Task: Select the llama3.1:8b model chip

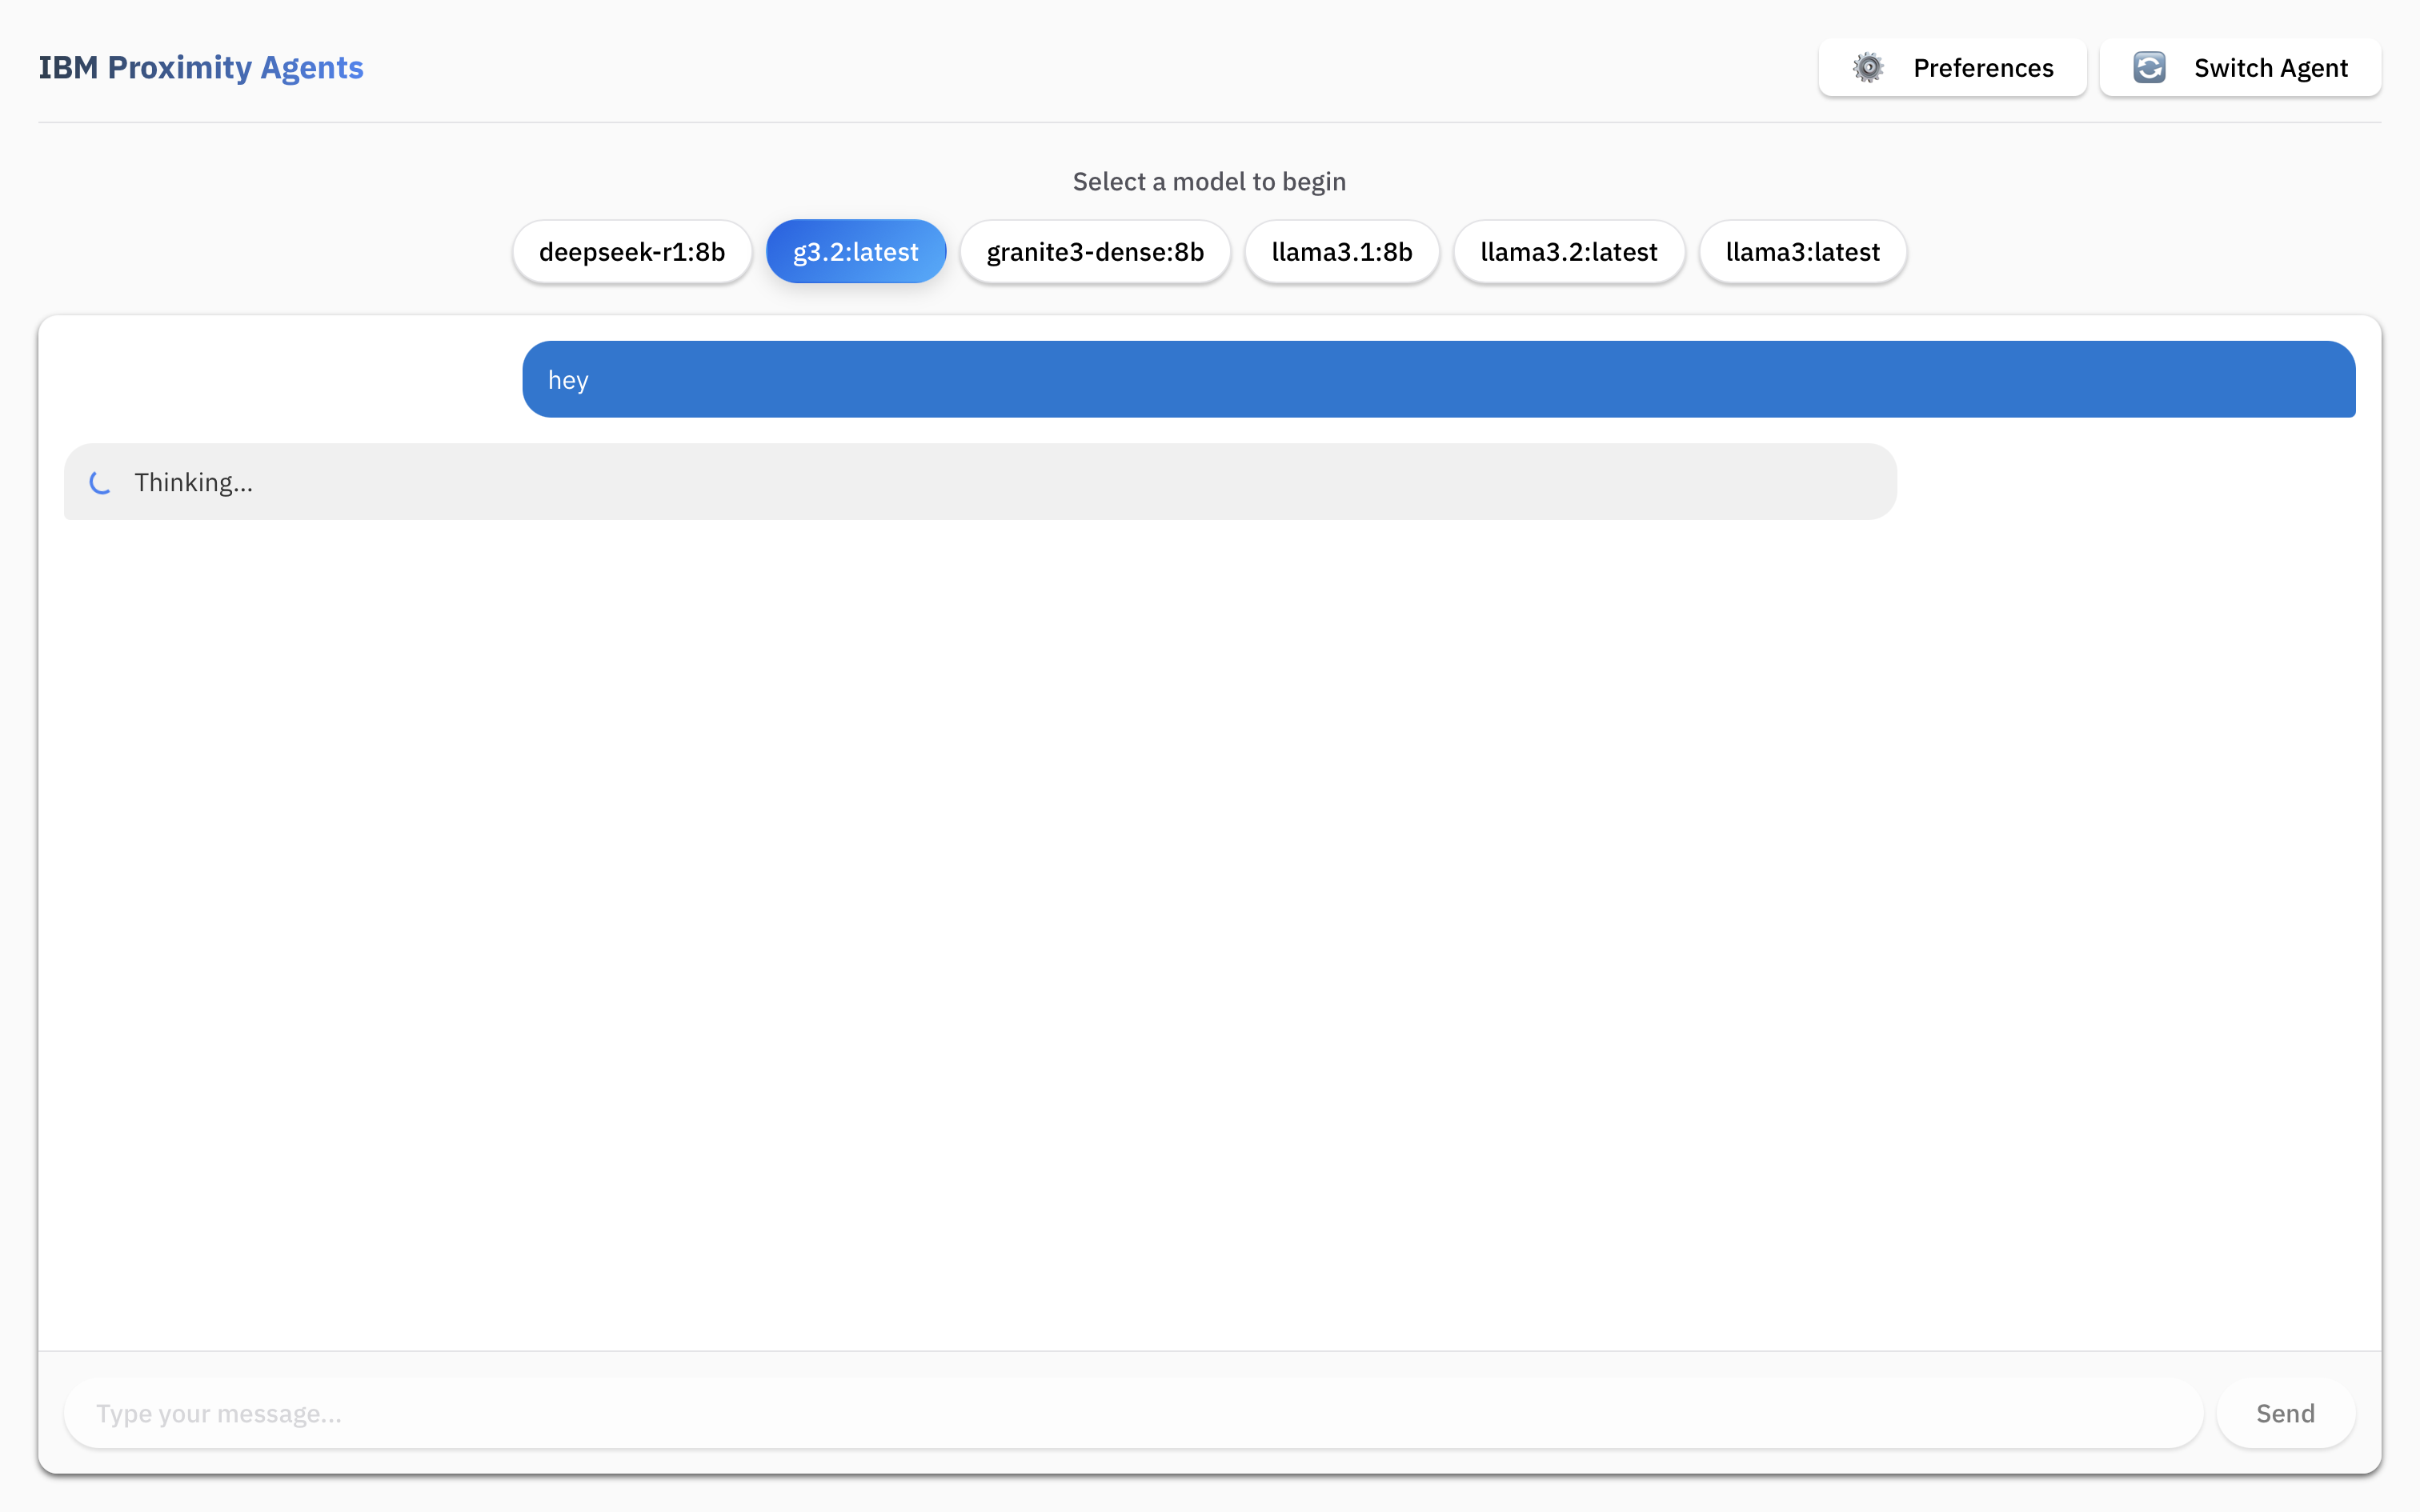Action: point(1341,251)
